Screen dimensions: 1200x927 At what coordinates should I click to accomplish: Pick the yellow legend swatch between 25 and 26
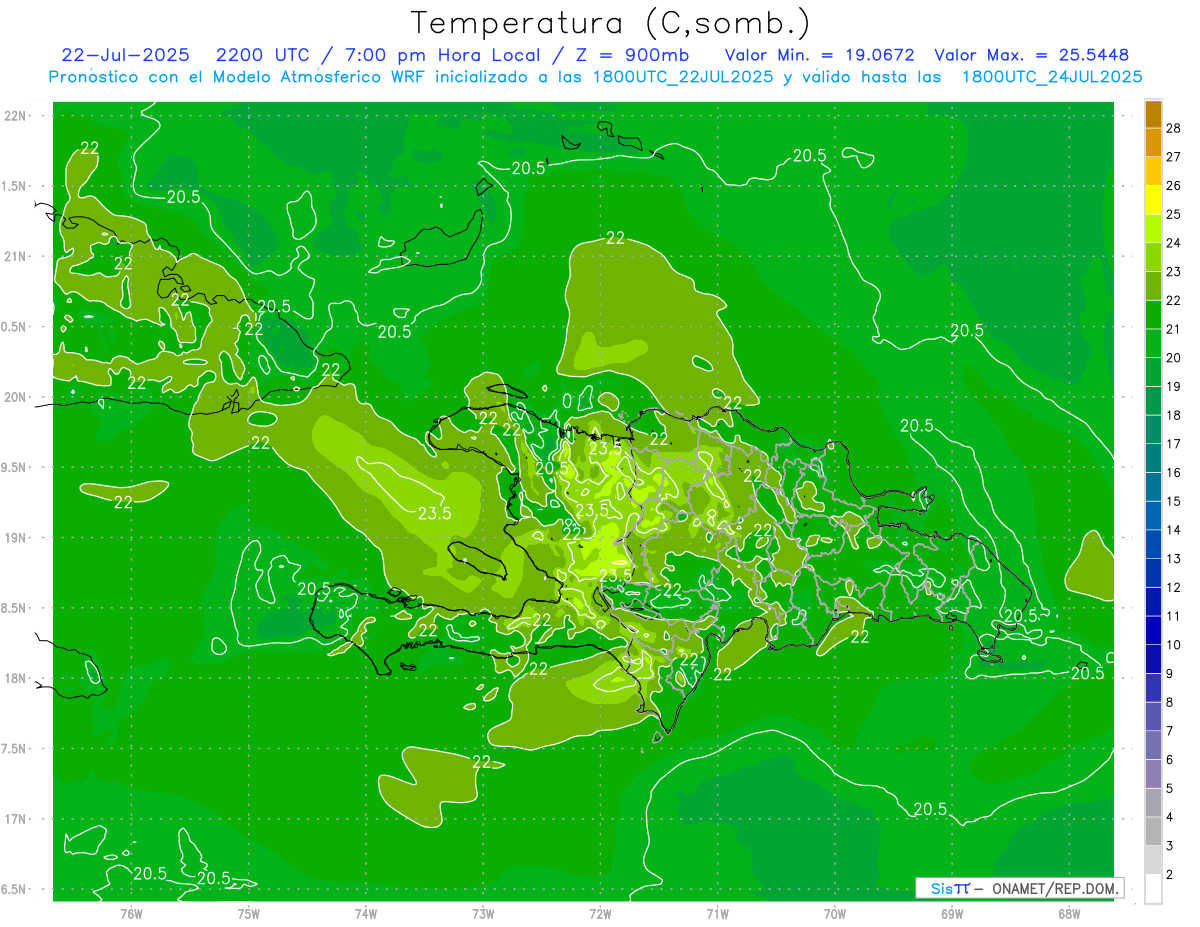1153,200
